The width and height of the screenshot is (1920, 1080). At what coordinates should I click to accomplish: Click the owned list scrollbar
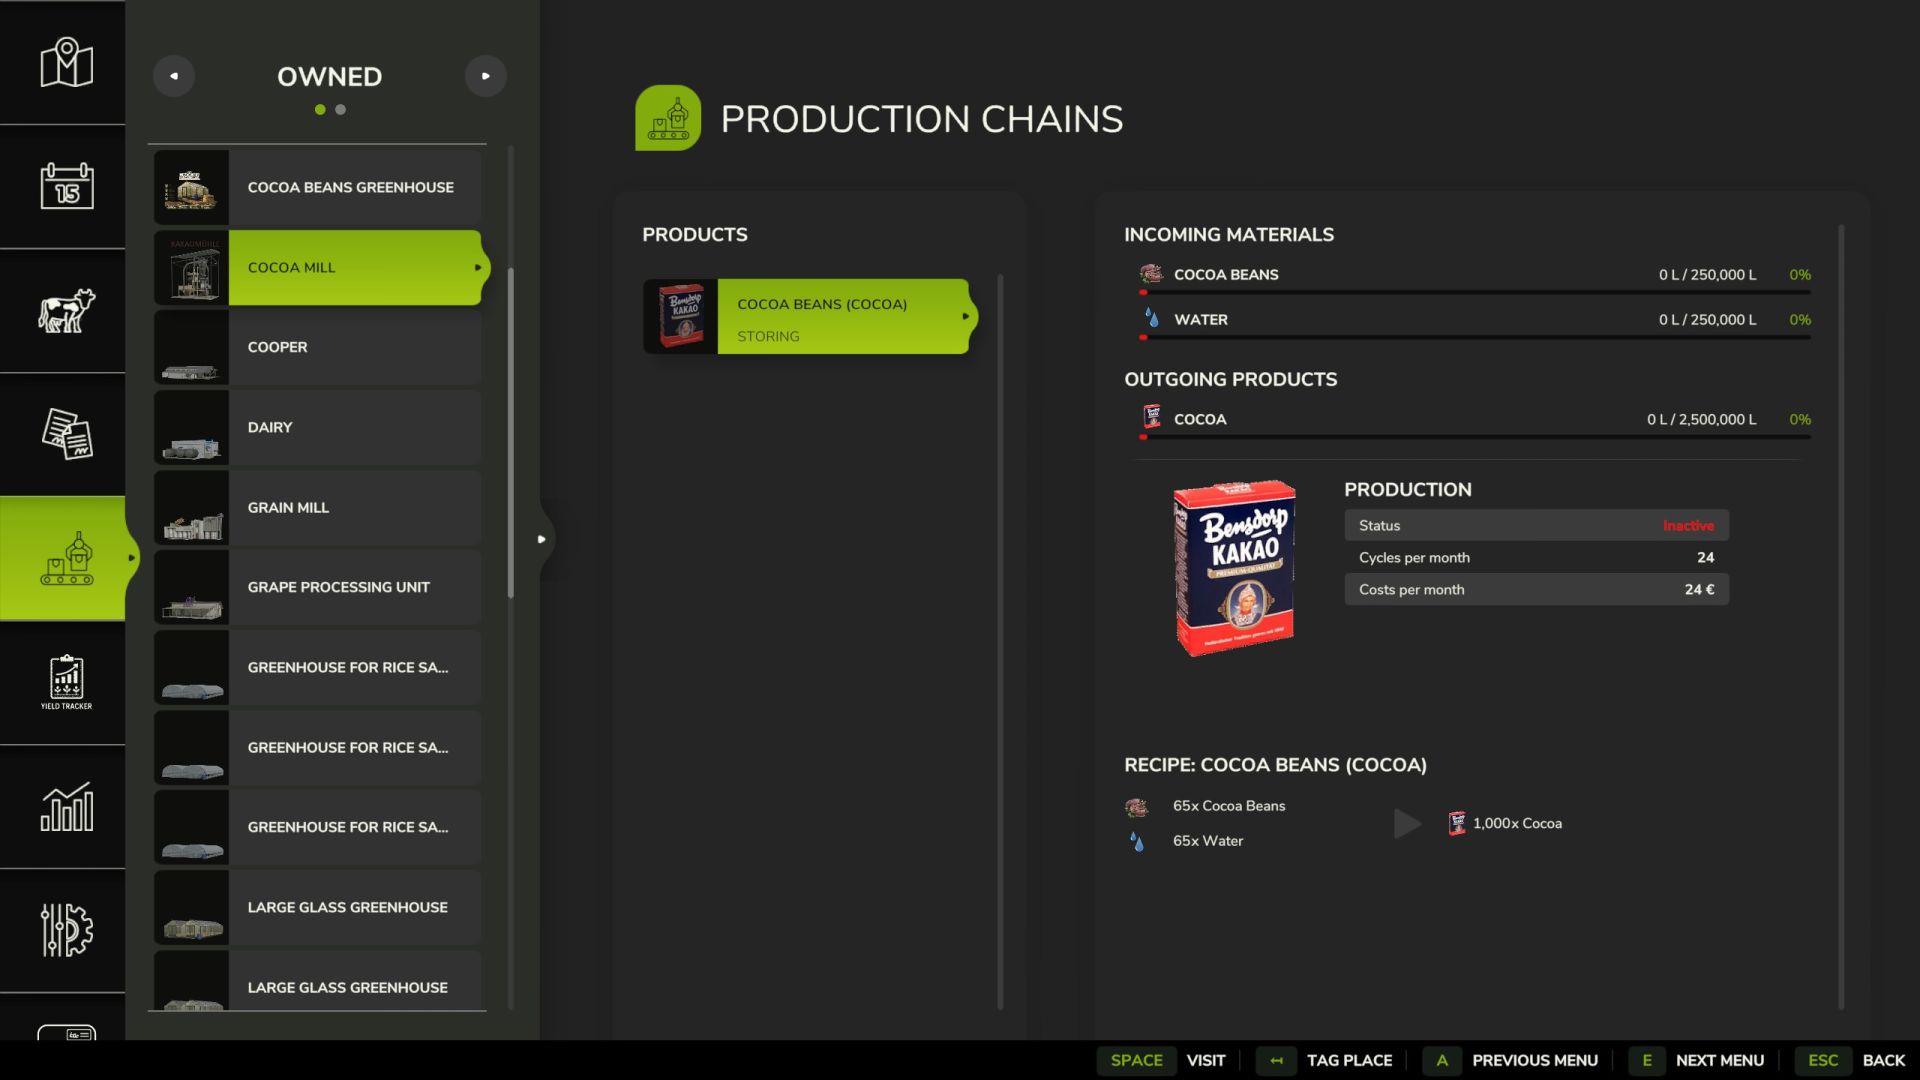511,432
